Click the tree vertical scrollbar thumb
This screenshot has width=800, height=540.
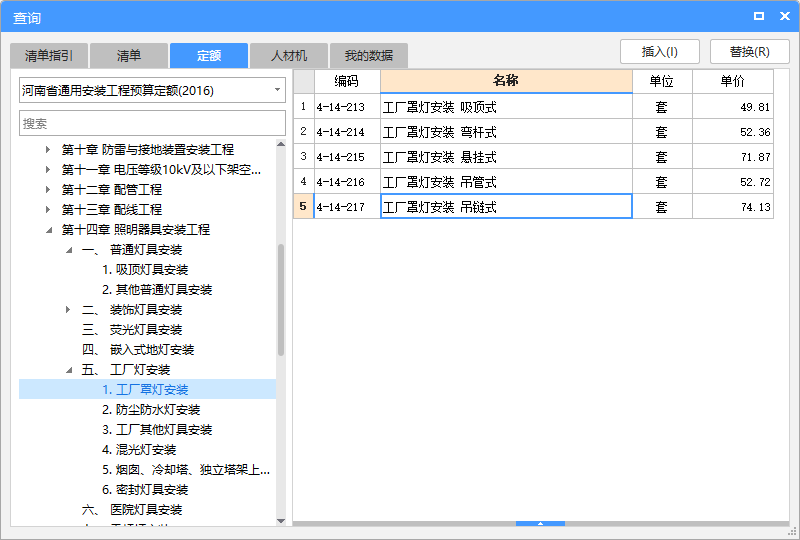pos(281,300)
